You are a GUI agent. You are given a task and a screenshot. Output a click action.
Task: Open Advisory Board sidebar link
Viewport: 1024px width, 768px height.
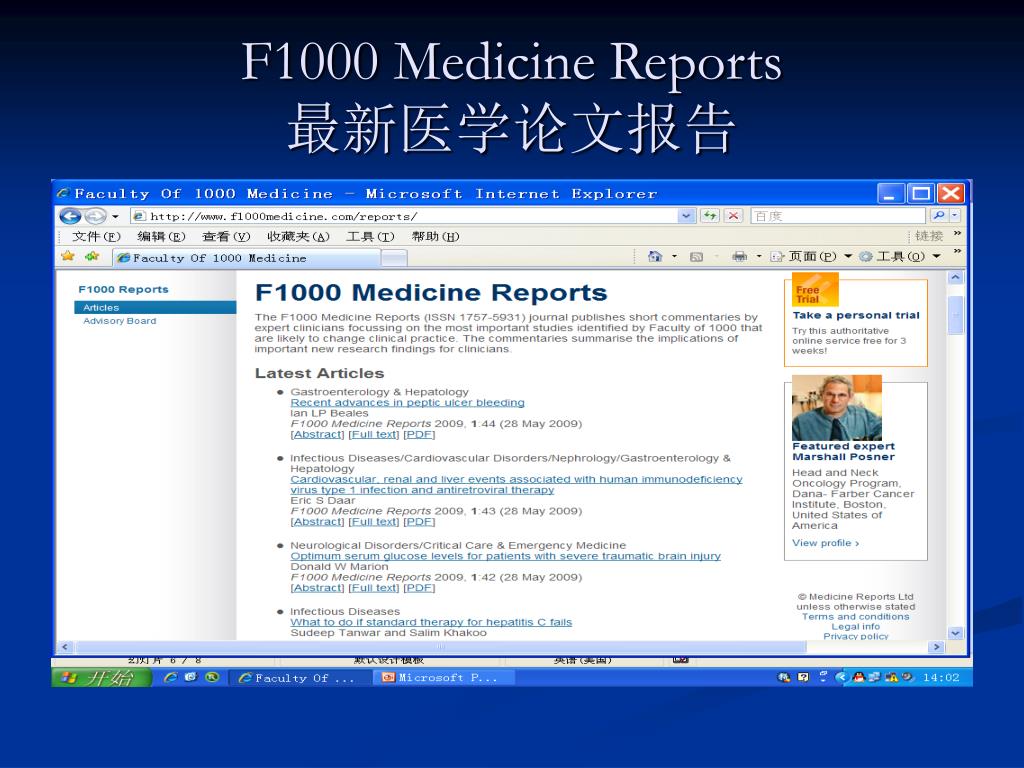[120, 321]
